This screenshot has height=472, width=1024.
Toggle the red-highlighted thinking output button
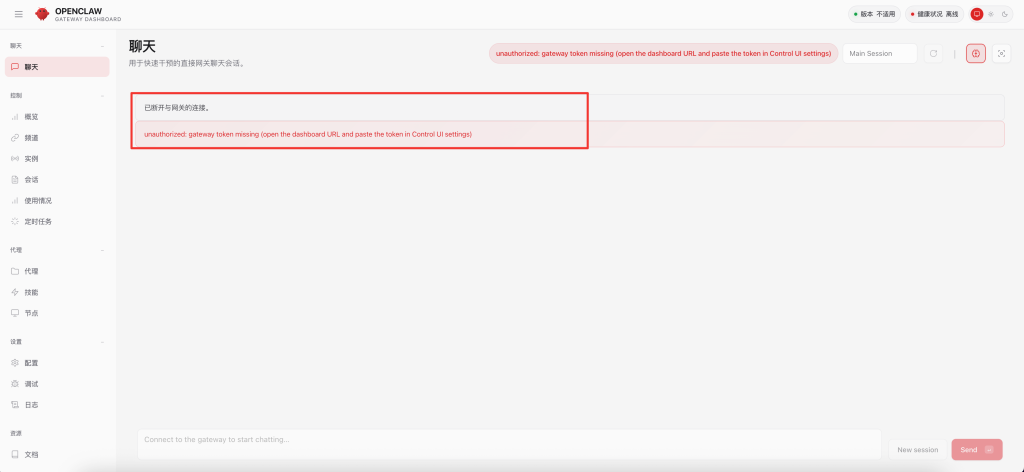(x=976, y=53)
